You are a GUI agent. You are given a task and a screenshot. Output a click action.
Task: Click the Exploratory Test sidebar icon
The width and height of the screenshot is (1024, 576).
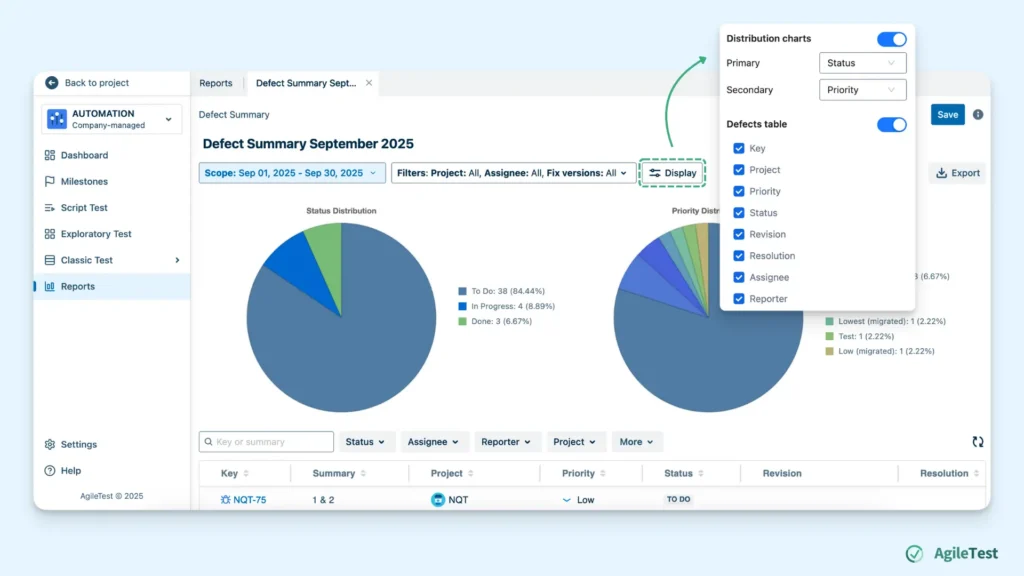click(50, 234)
